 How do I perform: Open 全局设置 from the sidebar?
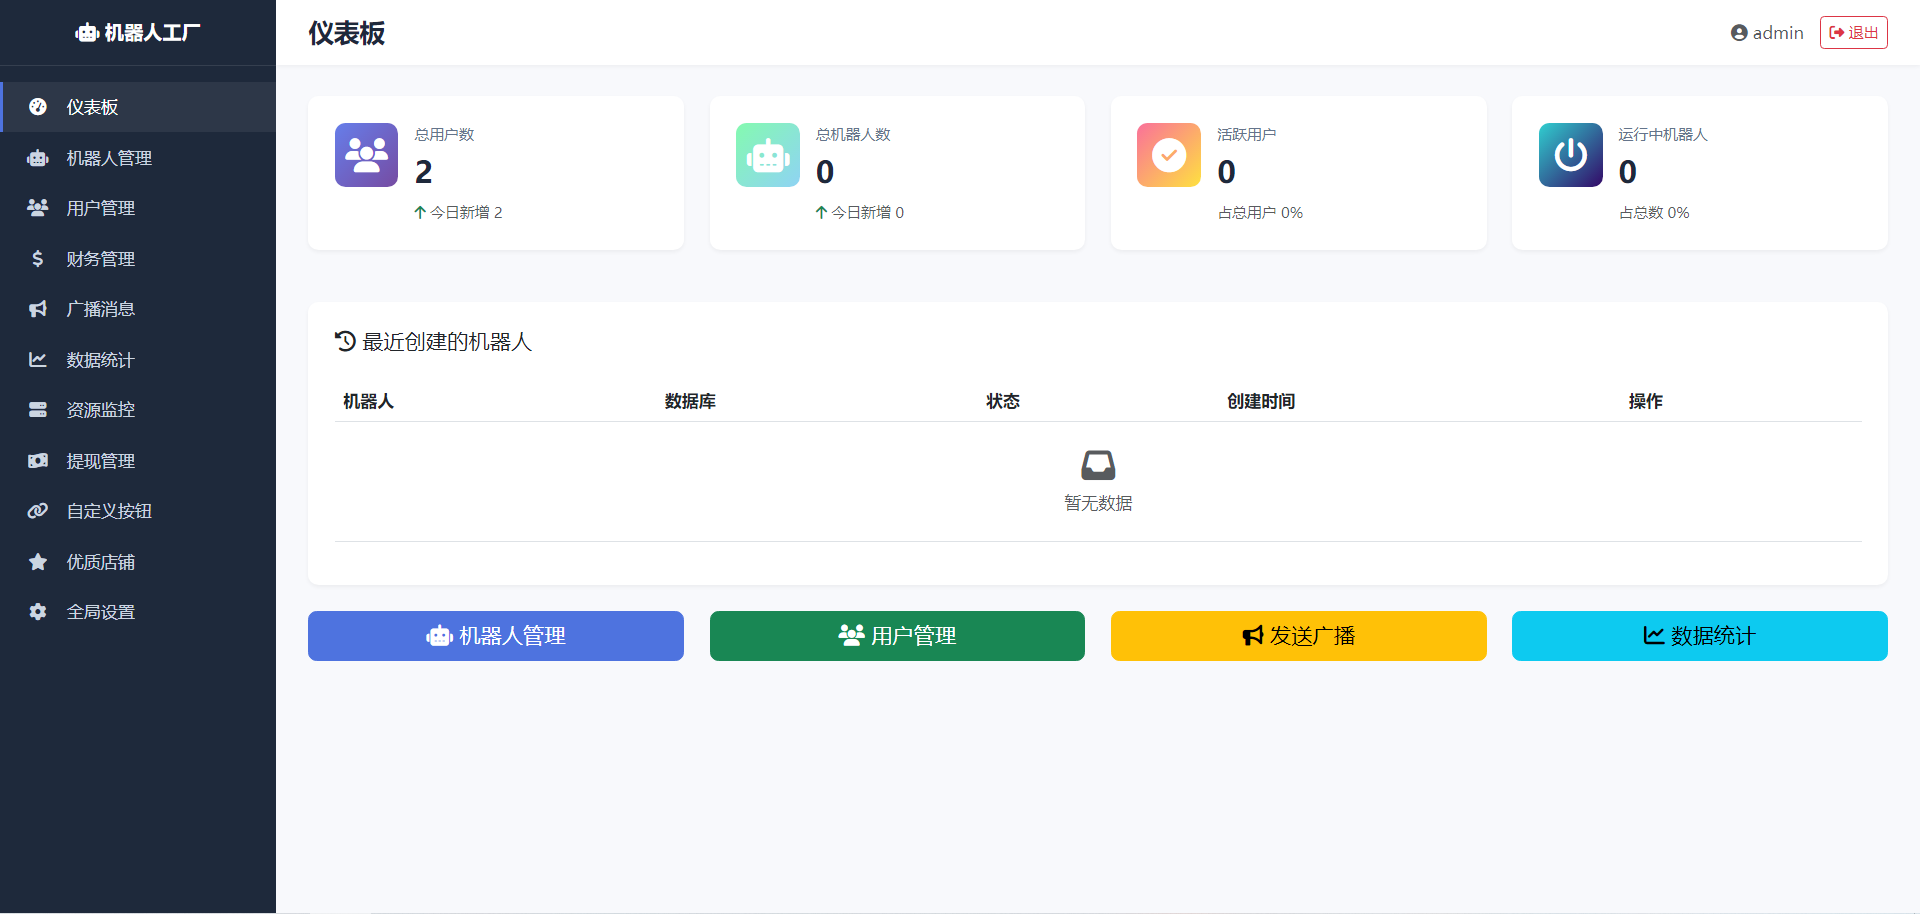point(100,612)
